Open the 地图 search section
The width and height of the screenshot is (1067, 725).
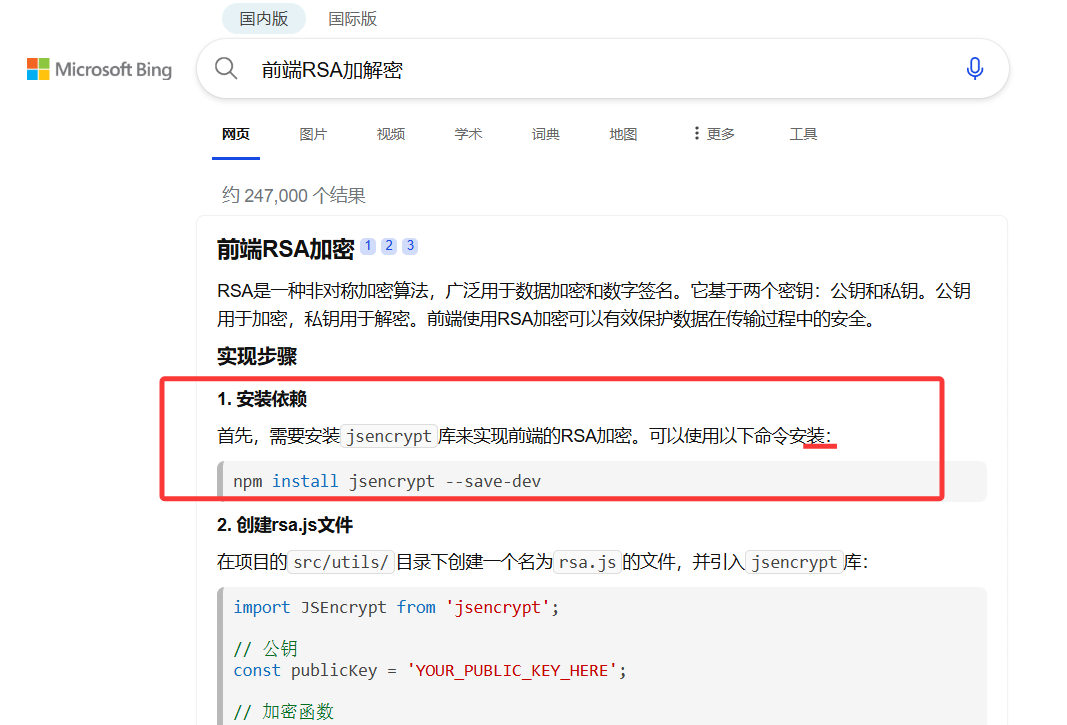[623, 133]
